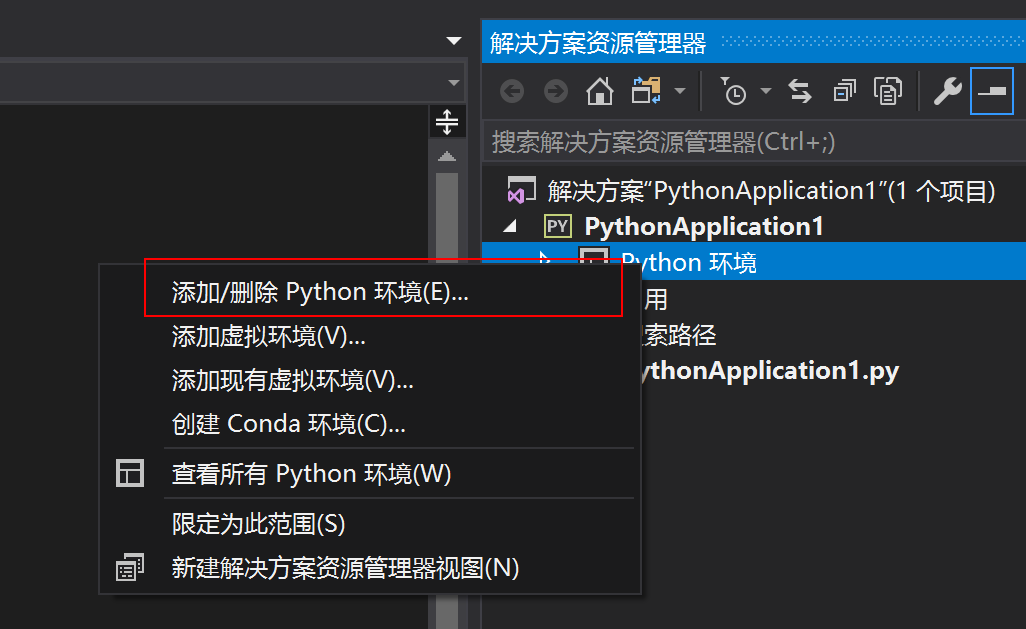Choose 限定为此范围(S) menu entry
The width and height of the screenshot is (1026, 629).
pyautogui.click(x=370, y=524)
